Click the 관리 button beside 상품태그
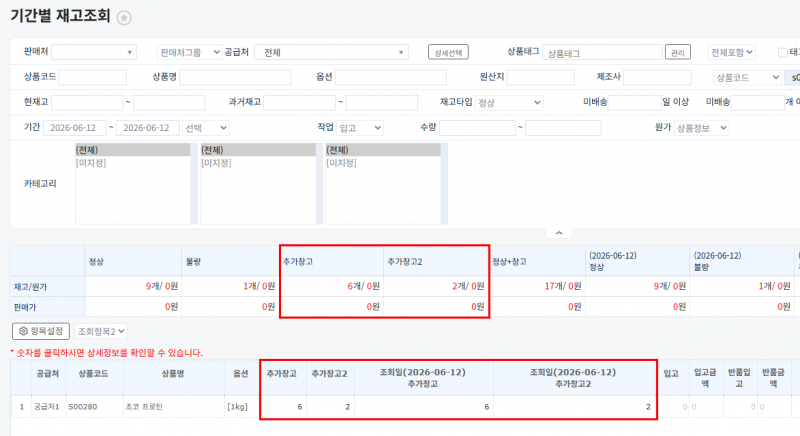The width and height of the screenshot is (800, 436). pyautogui.click(x=678, y=52)
